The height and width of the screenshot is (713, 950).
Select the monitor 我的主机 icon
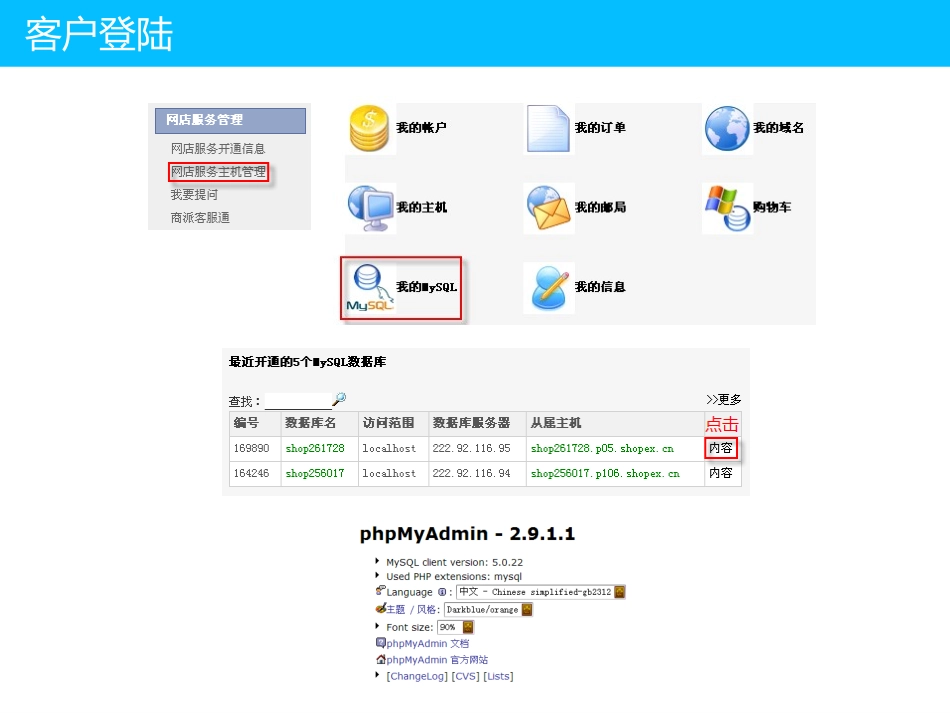(x=370, y=208)
